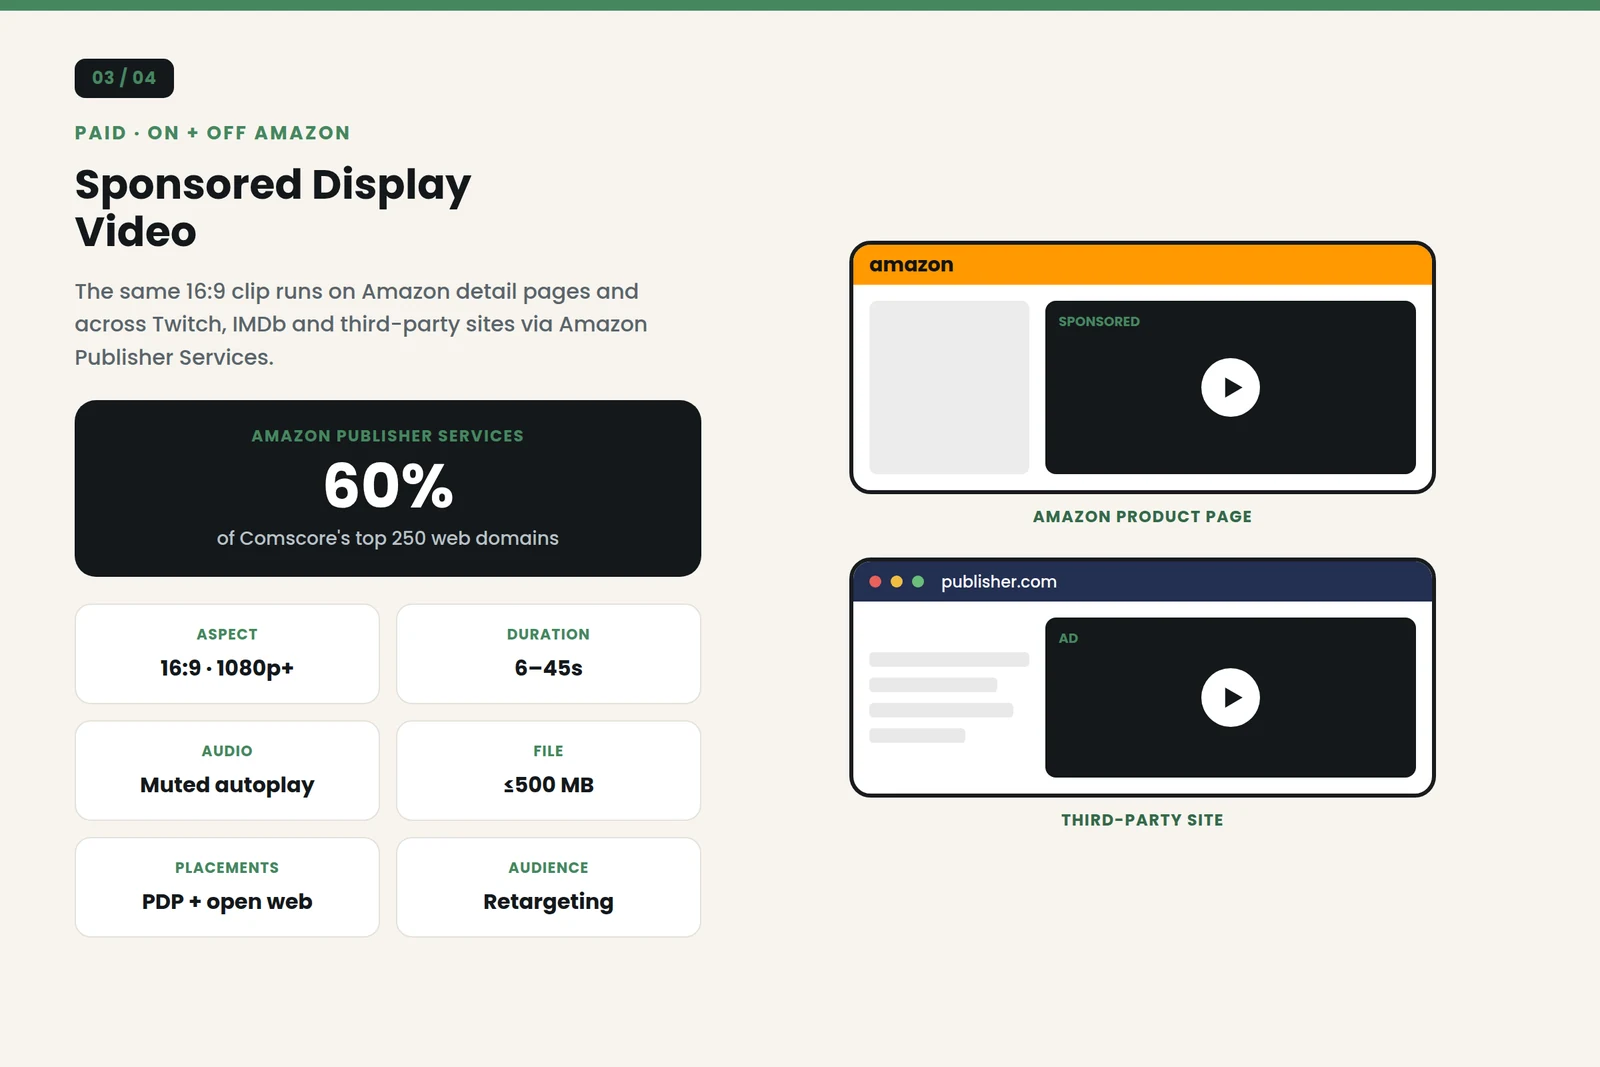Play the sponsored video on the Amazon product page
The image size is (1600, 1067).
(1230, 387)
